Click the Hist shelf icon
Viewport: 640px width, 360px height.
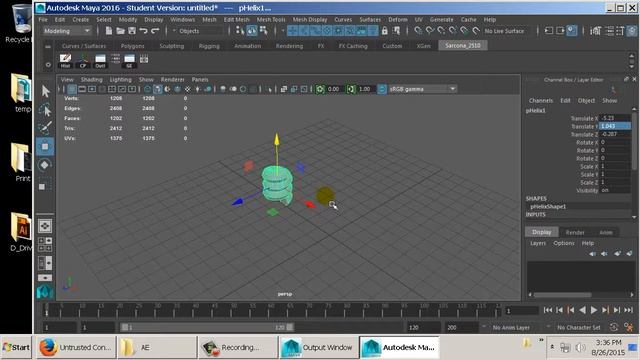65,60
